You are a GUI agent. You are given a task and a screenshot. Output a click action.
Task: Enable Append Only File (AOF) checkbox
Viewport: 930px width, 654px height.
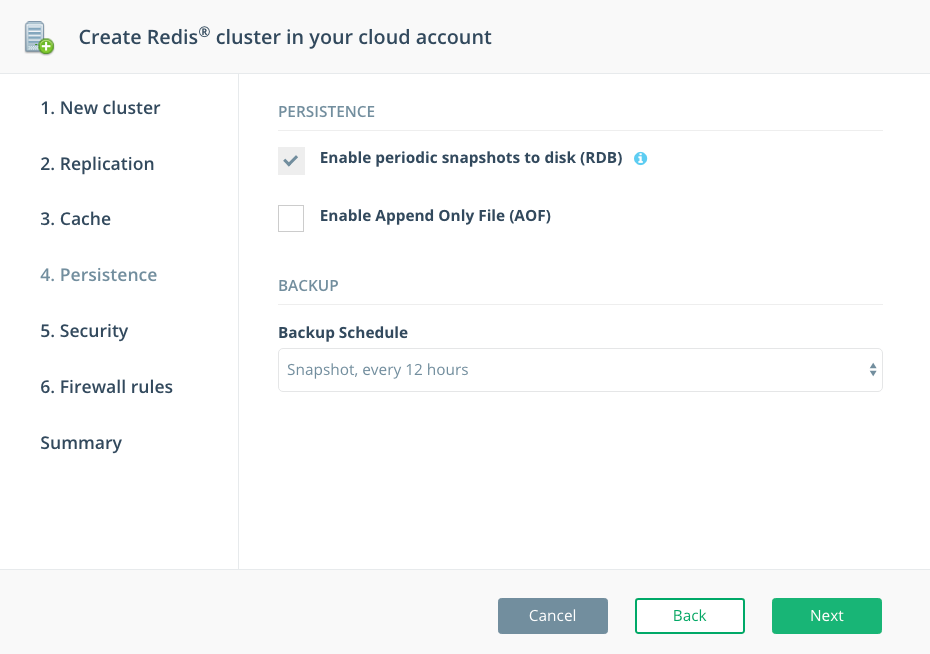(291, 218)
